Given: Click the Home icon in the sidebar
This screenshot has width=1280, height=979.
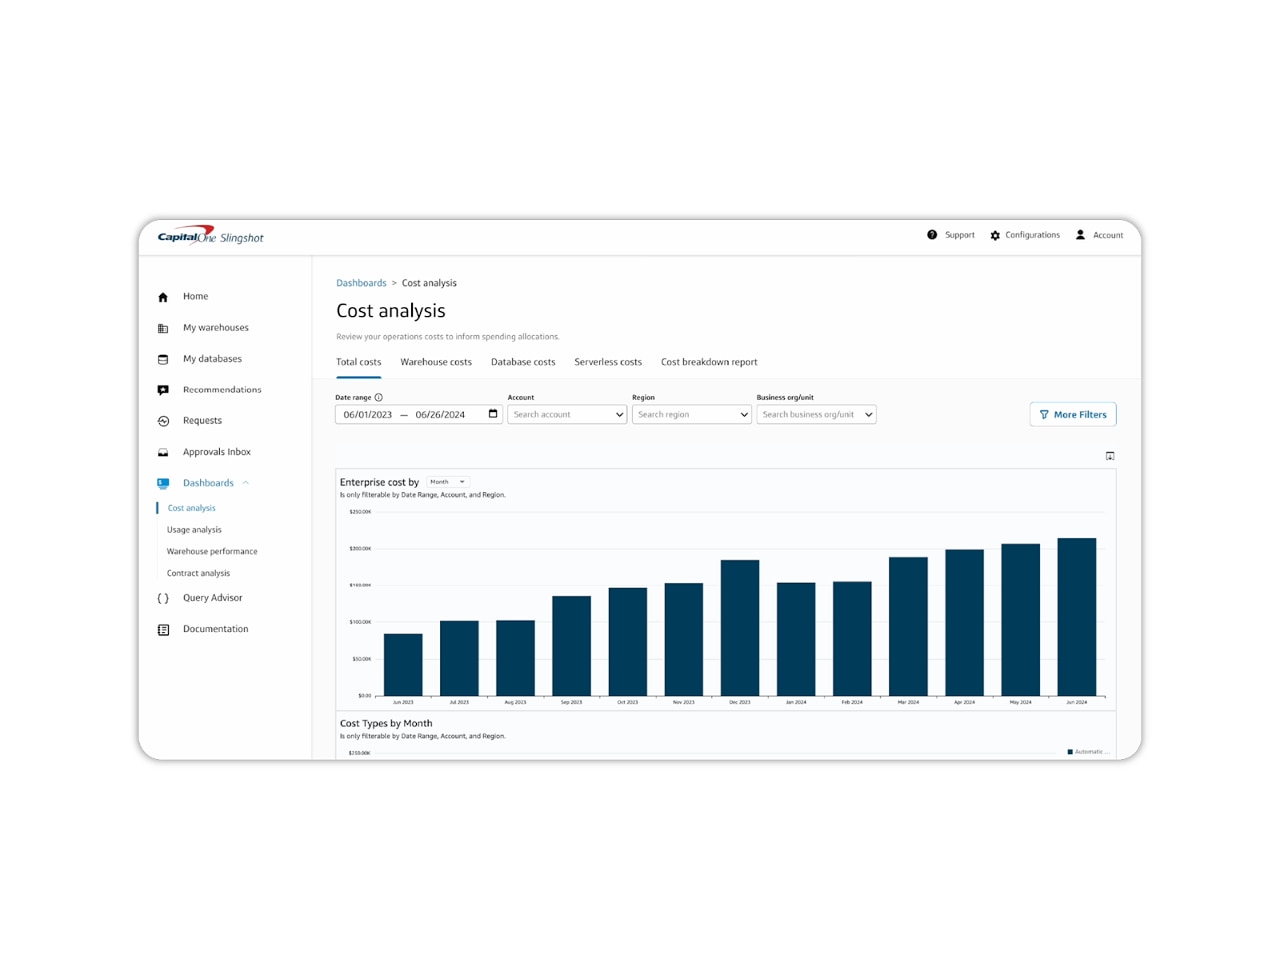Looking at the screenshot, I should pyautogui.click(x=163, y=296).
